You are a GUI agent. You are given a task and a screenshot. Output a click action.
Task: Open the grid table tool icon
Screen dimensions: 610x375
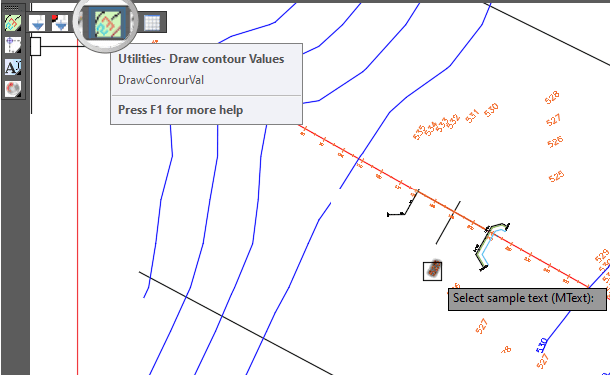[x=152, y=23]
